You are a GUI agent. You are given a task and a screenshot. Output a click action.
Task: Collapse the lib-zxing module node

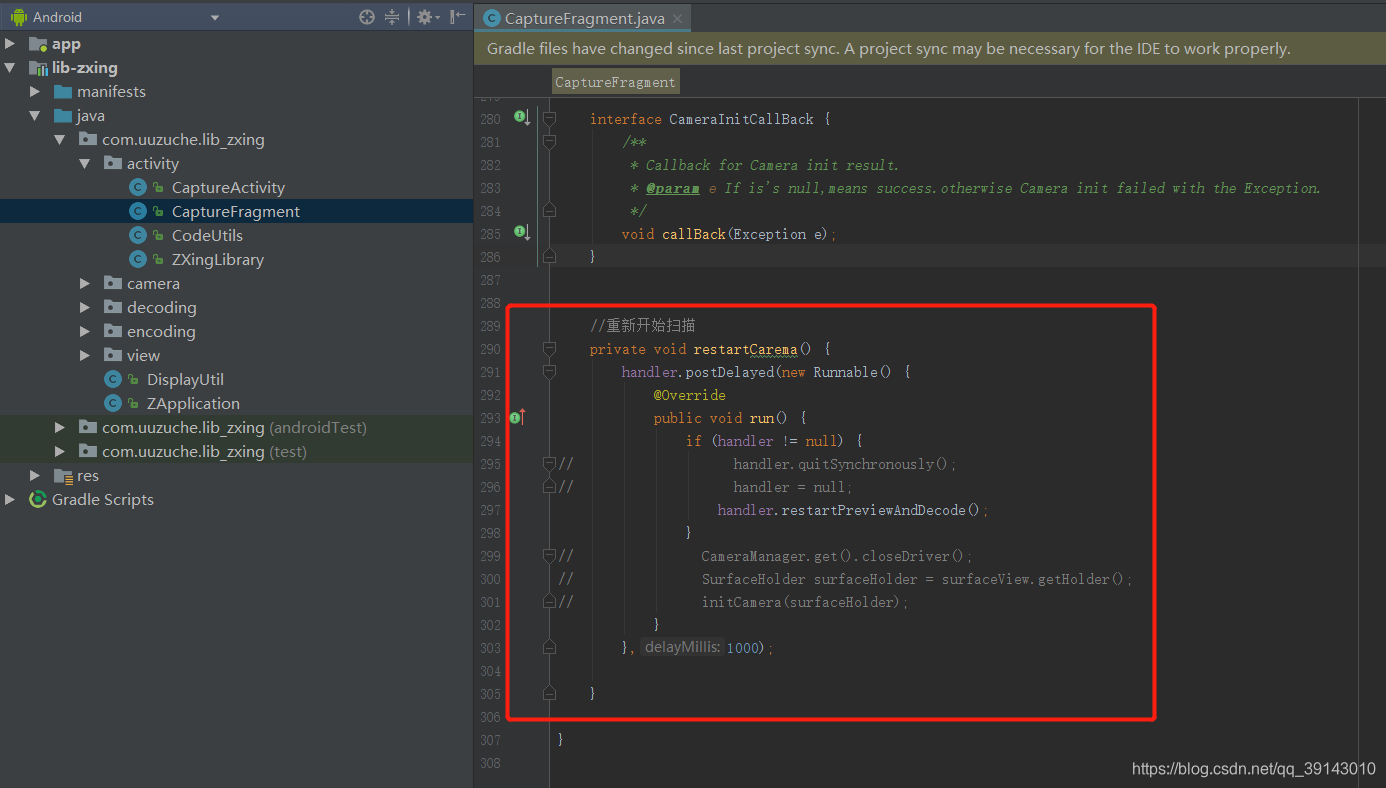pyautogui.click(x=10, y=68)
